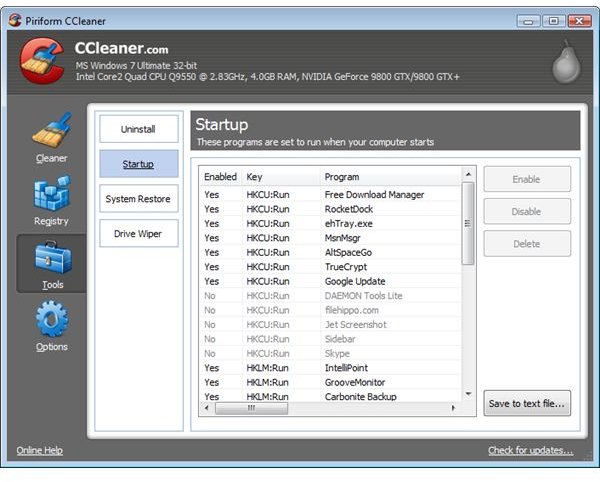Select the MsnMsgr startup entry
Screen dimensions: 600x482
click(330, 238)
